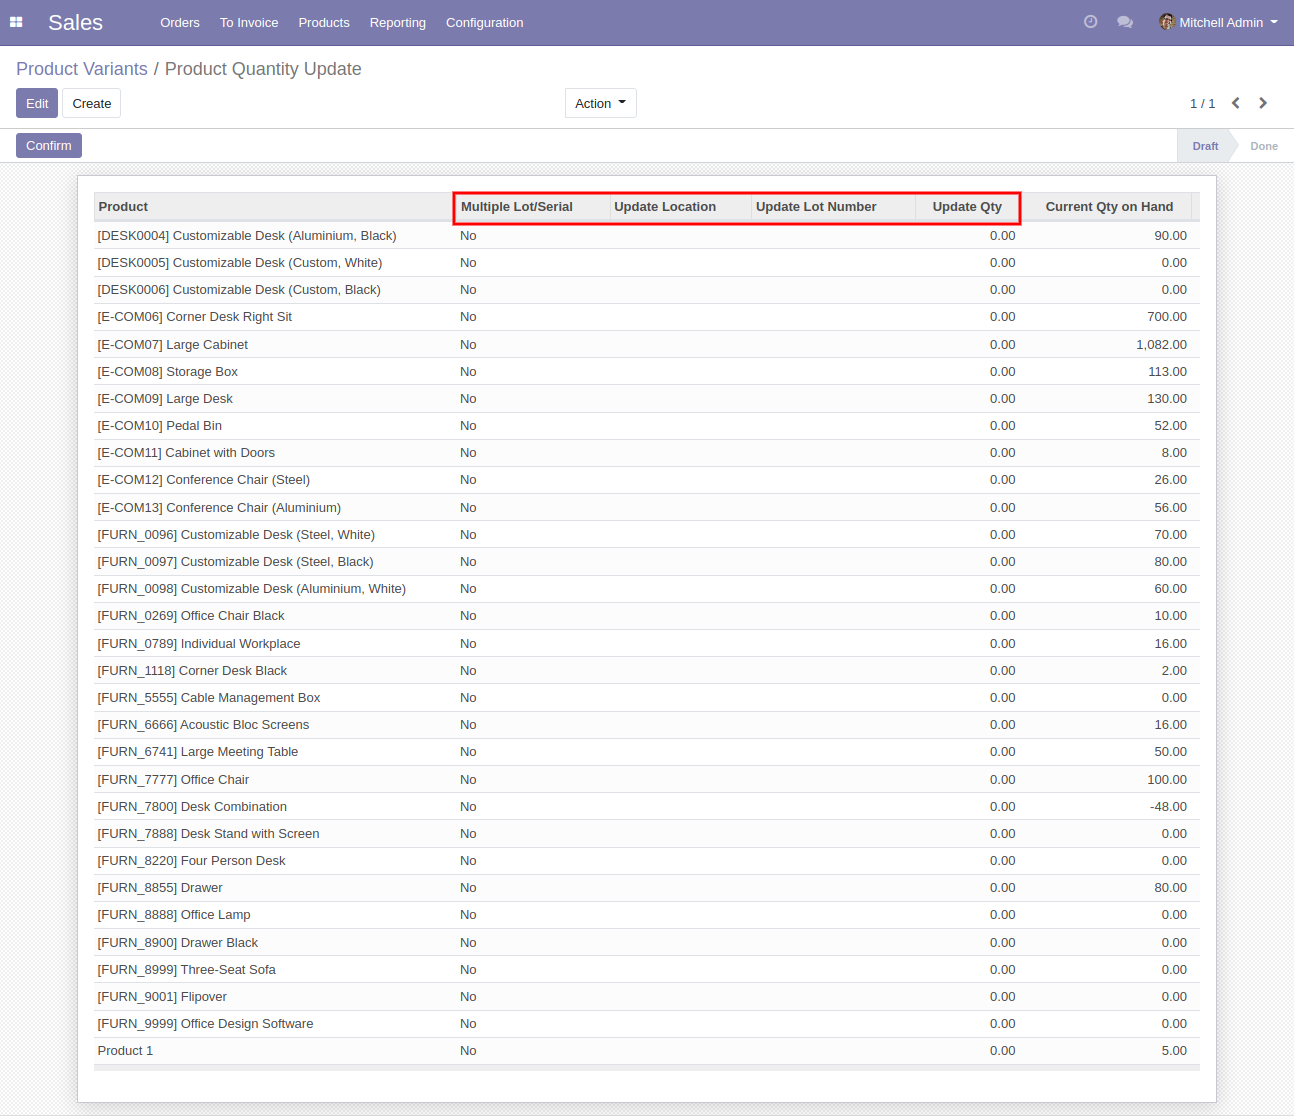Viewport: 1294px width, 1116px height.
Task: Open the activities clock icon
Action: pos(1090,22)
